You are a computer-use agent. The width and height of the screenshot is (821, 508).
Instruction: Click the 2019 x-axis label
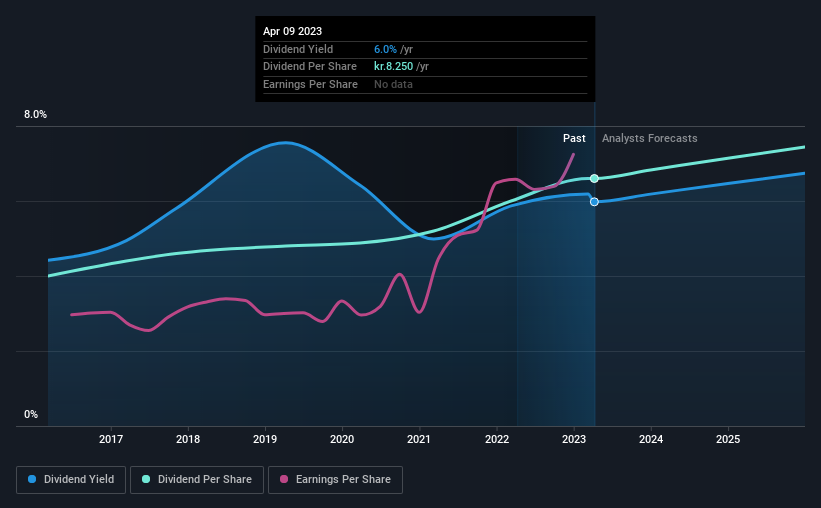pyautogui.click(x=265, y=439)
